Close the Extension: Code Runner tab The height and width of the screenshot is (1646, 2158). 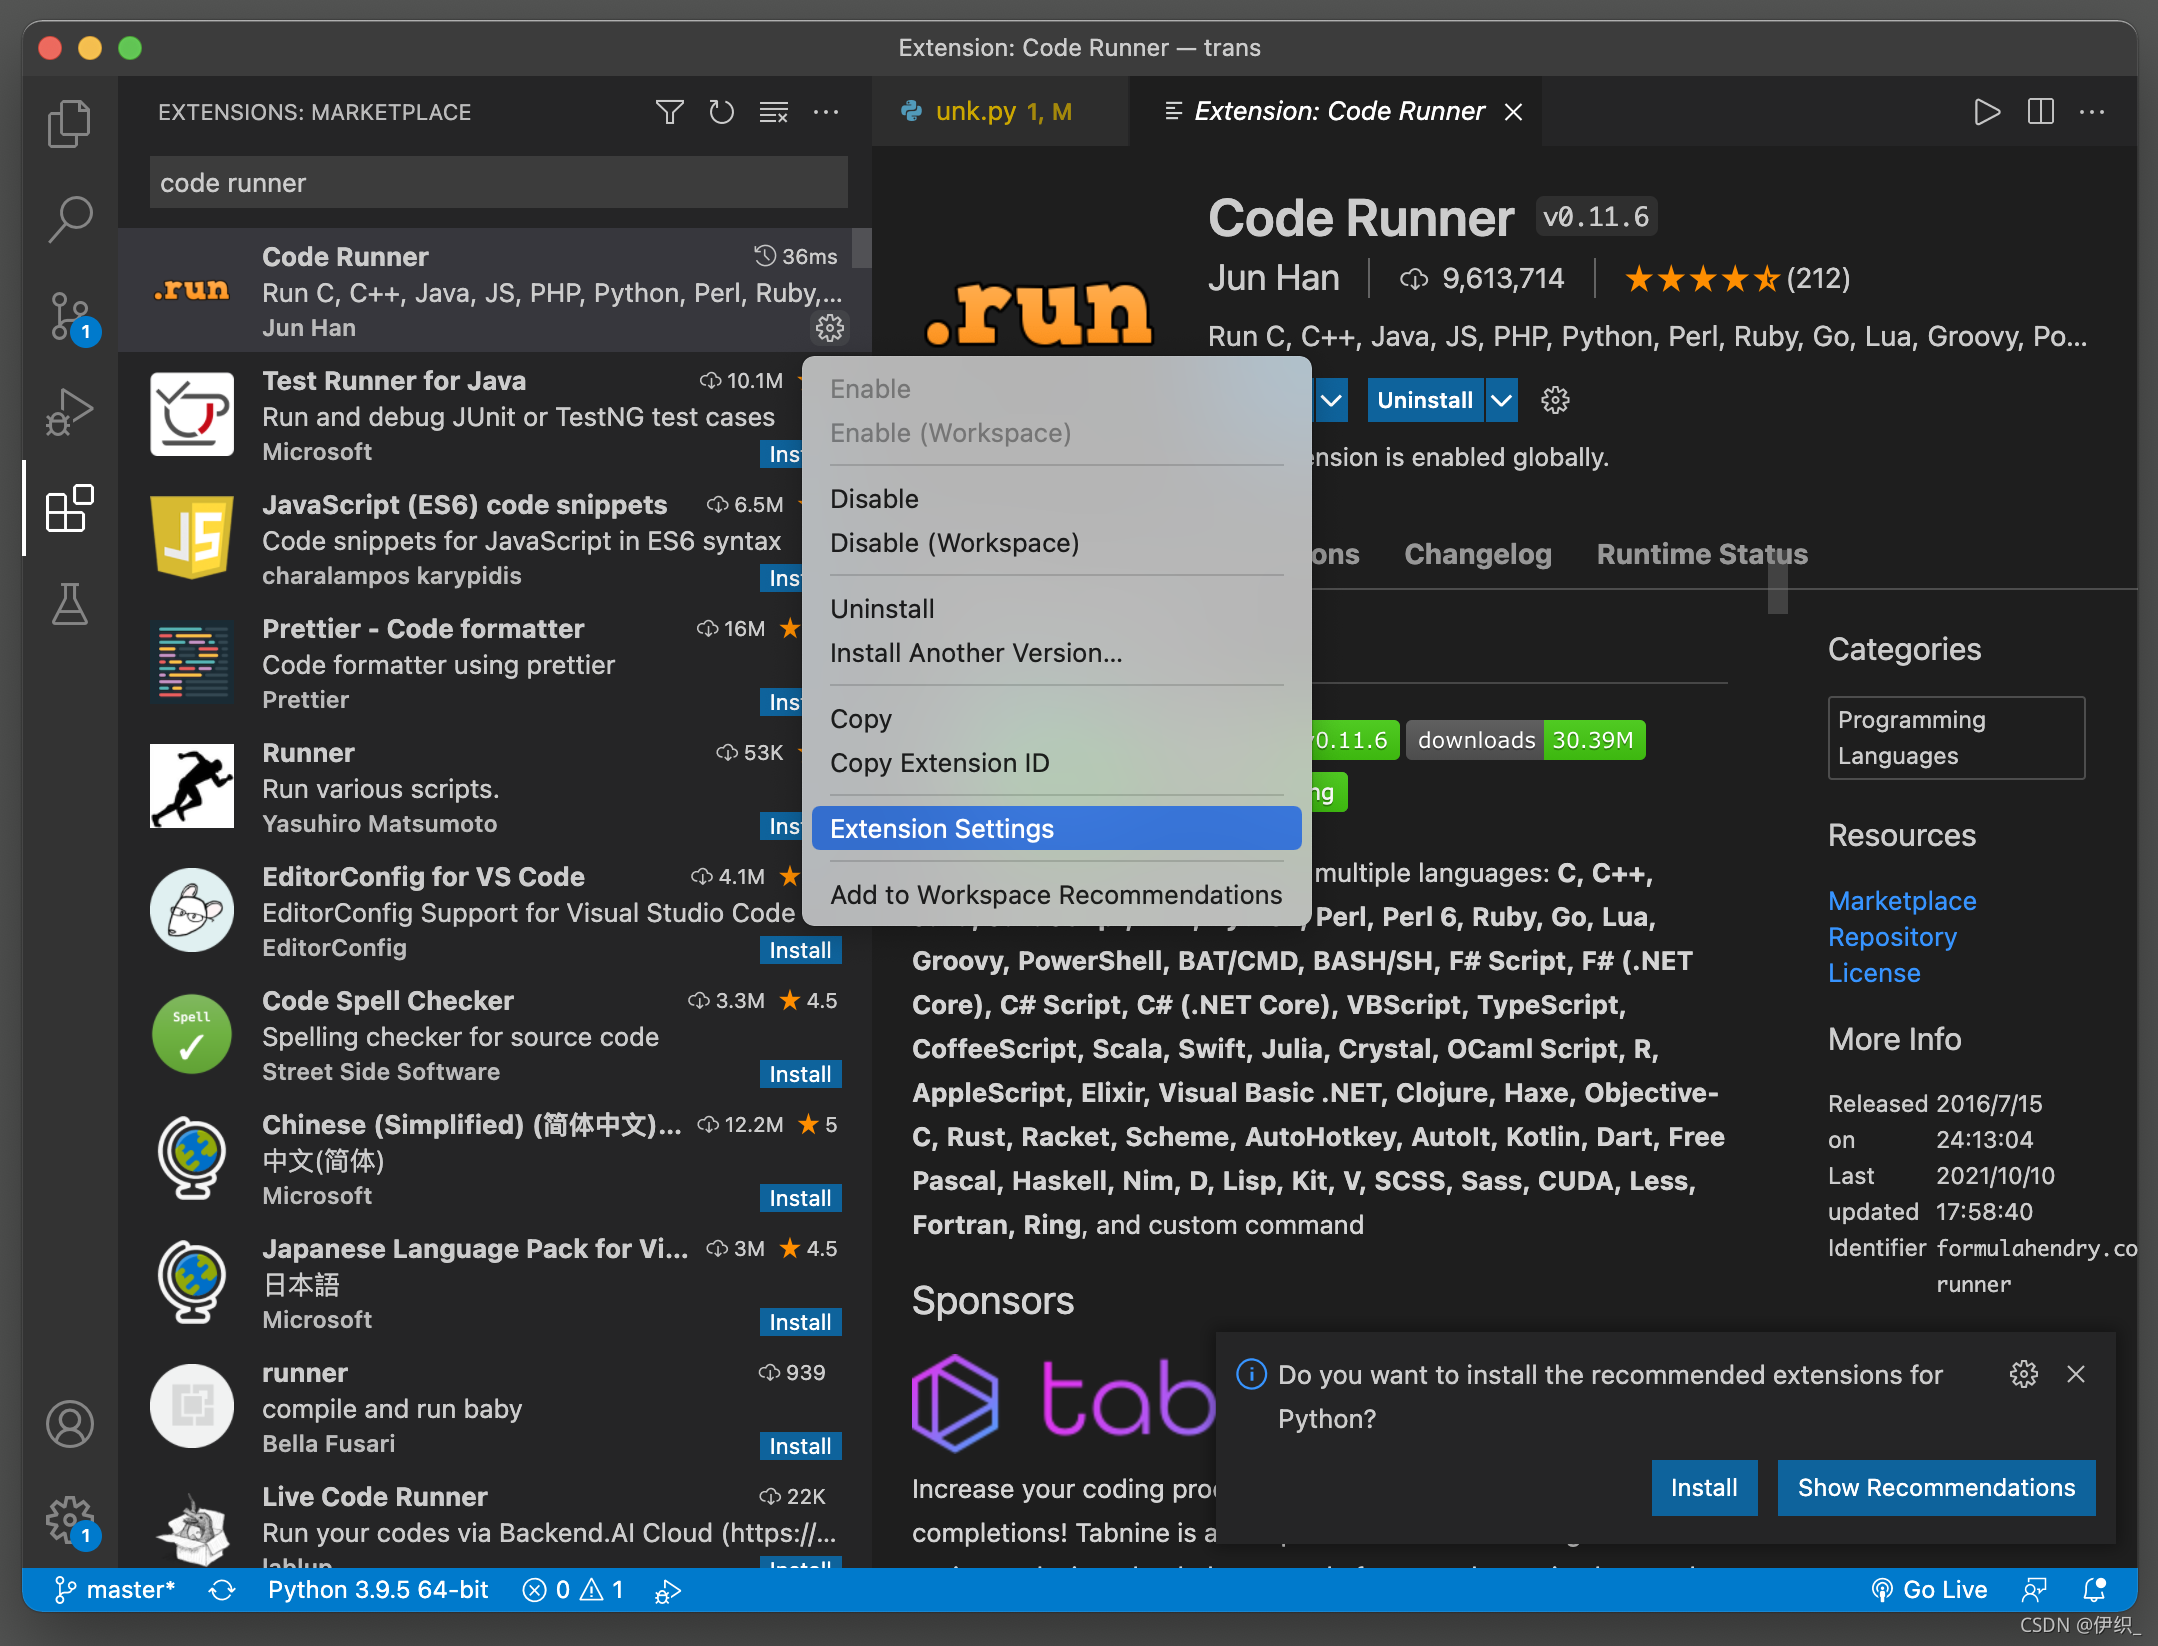[x=1514, y=112]
